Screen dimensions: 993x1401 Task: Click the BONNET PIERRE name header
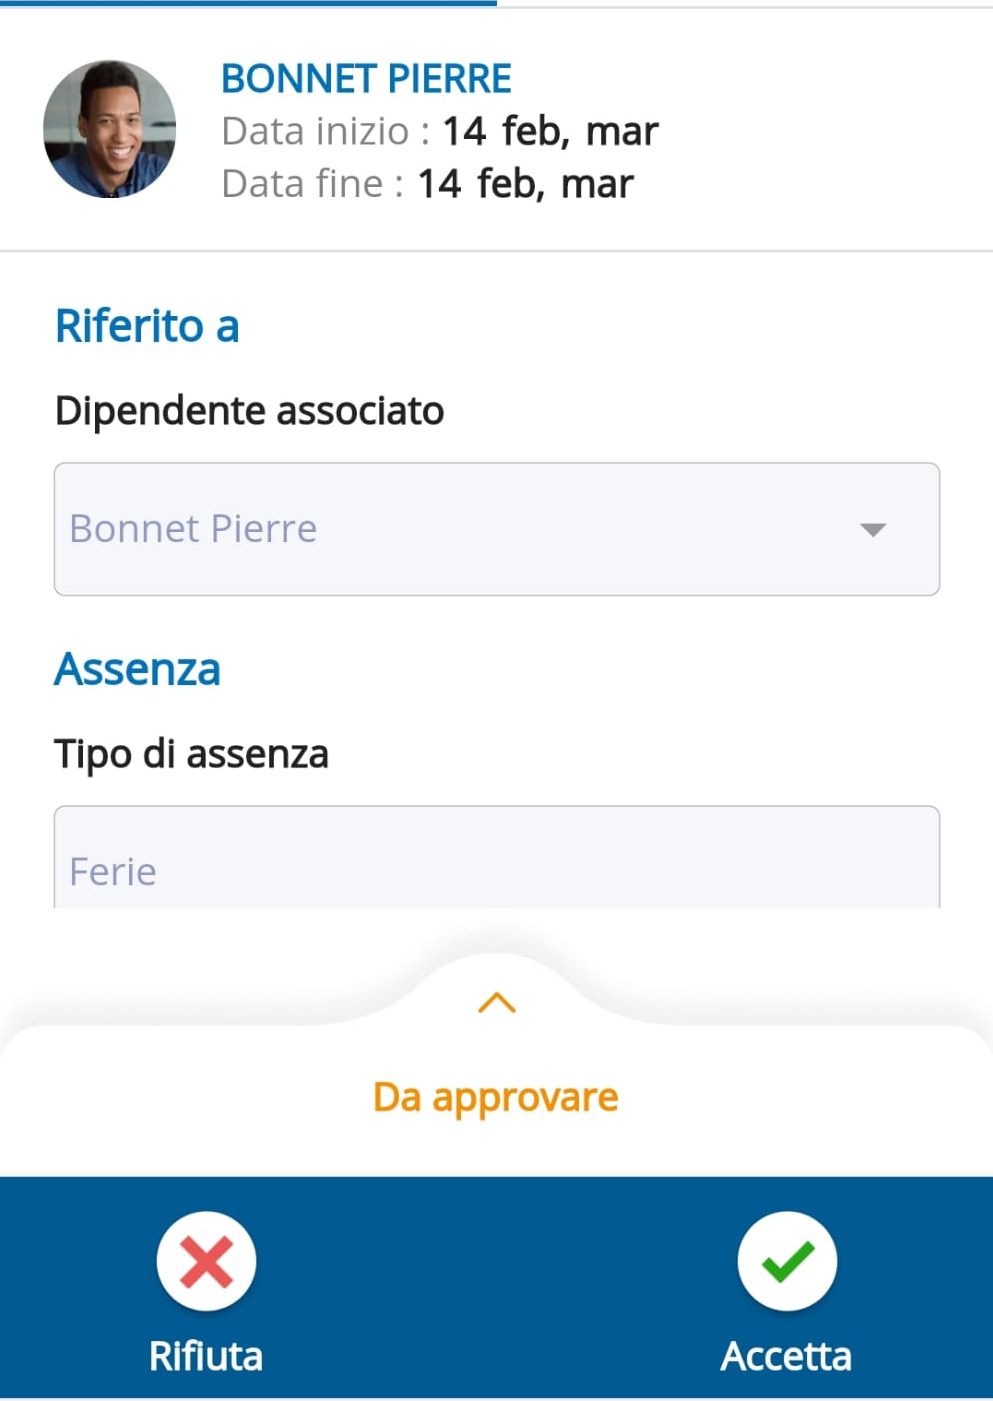click(366, 79)
